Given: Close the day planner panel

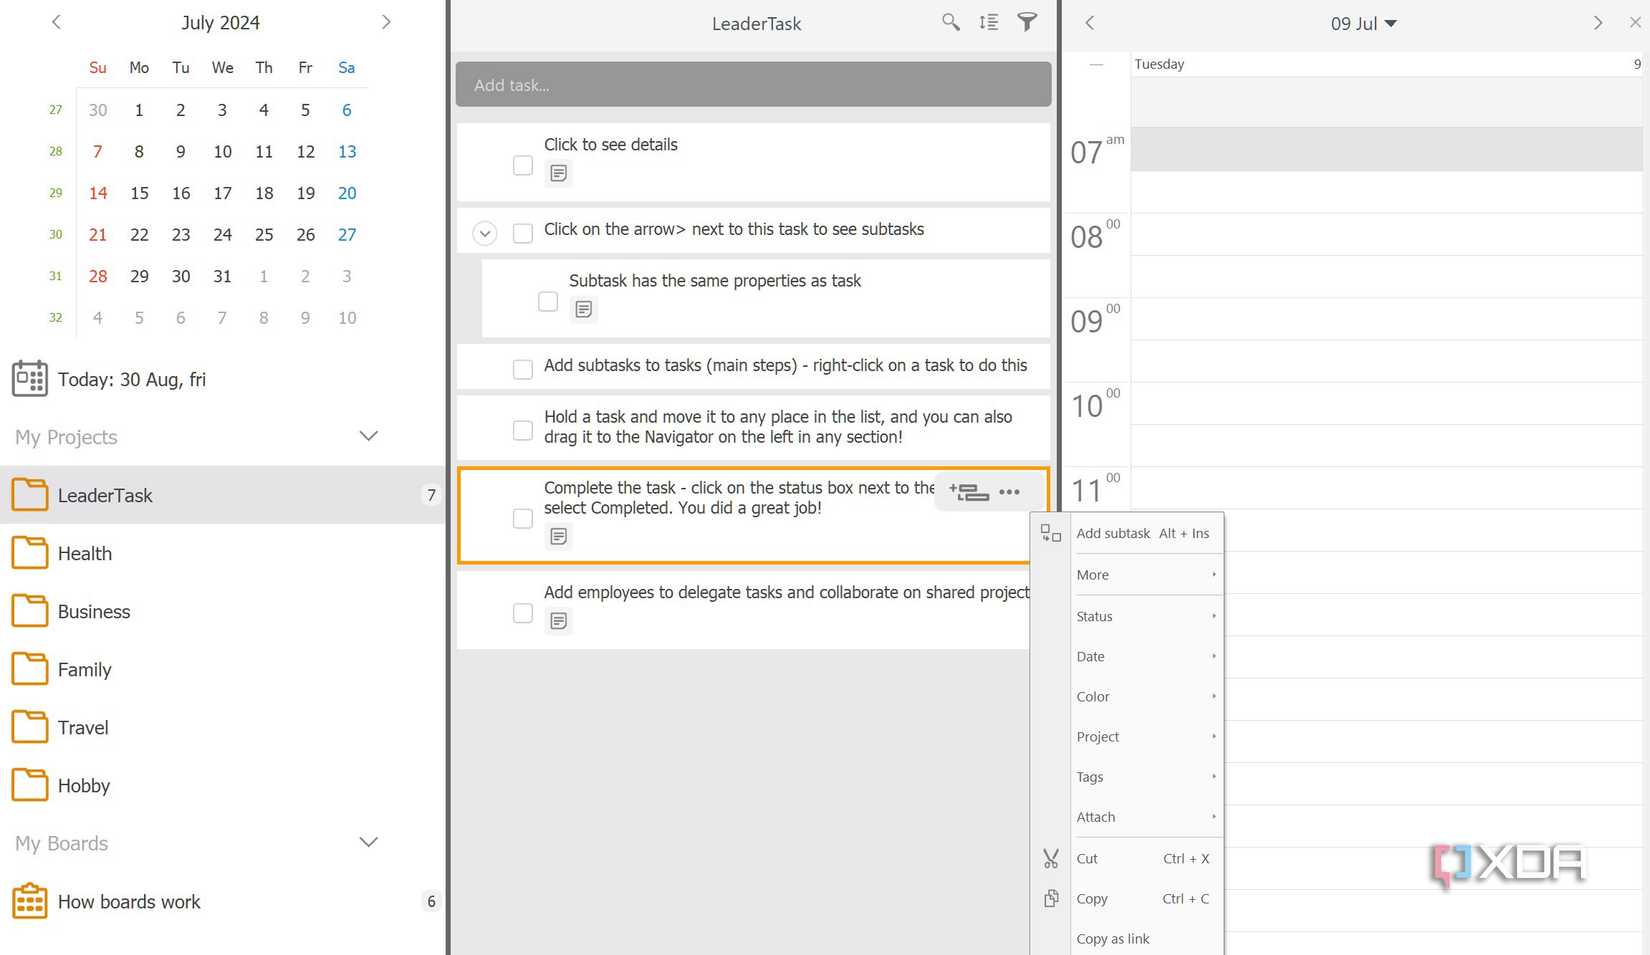Looking at the screenshot, I should pos(1636,22).
